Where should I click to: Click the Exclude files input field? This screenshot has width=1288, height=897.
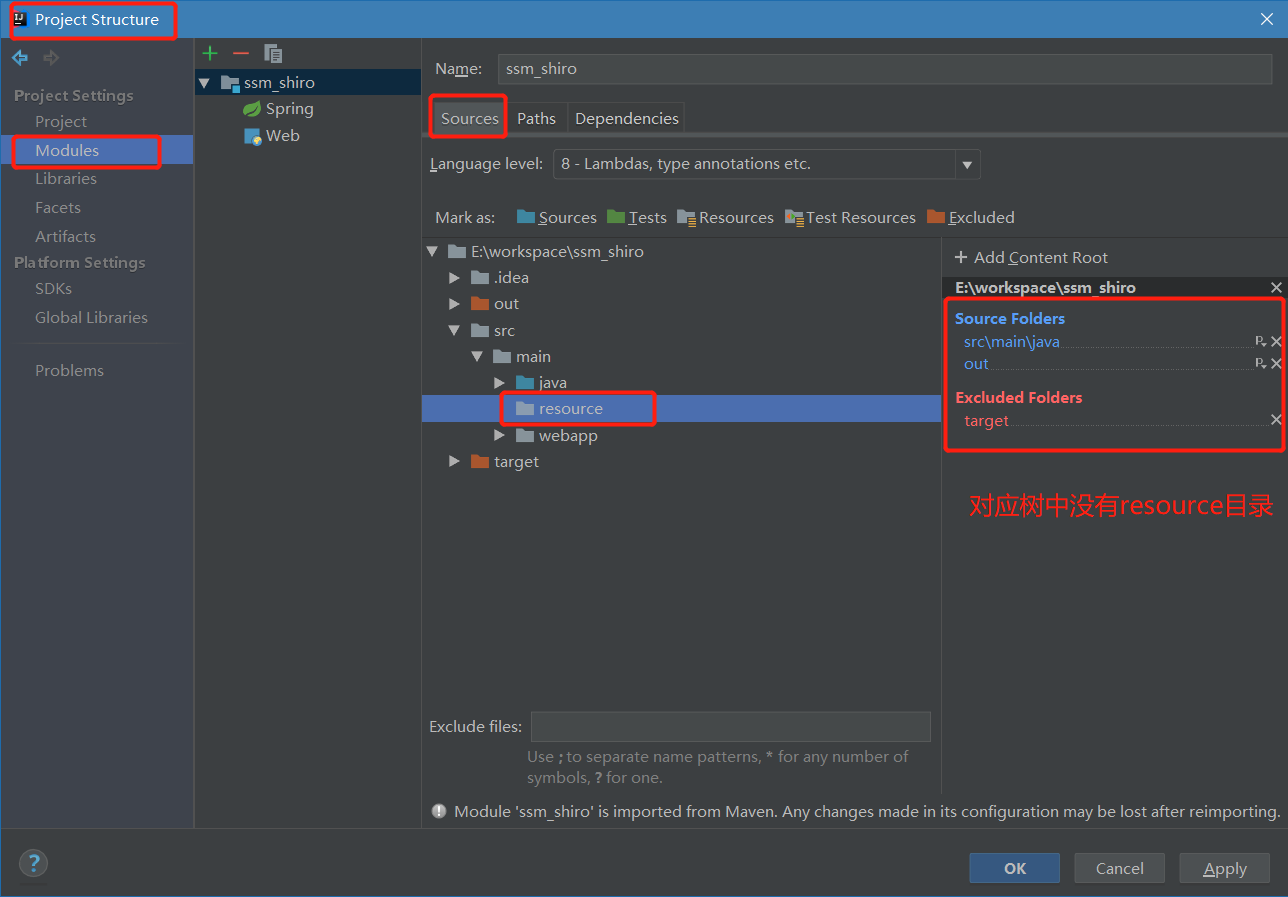[x=730, y=726]
